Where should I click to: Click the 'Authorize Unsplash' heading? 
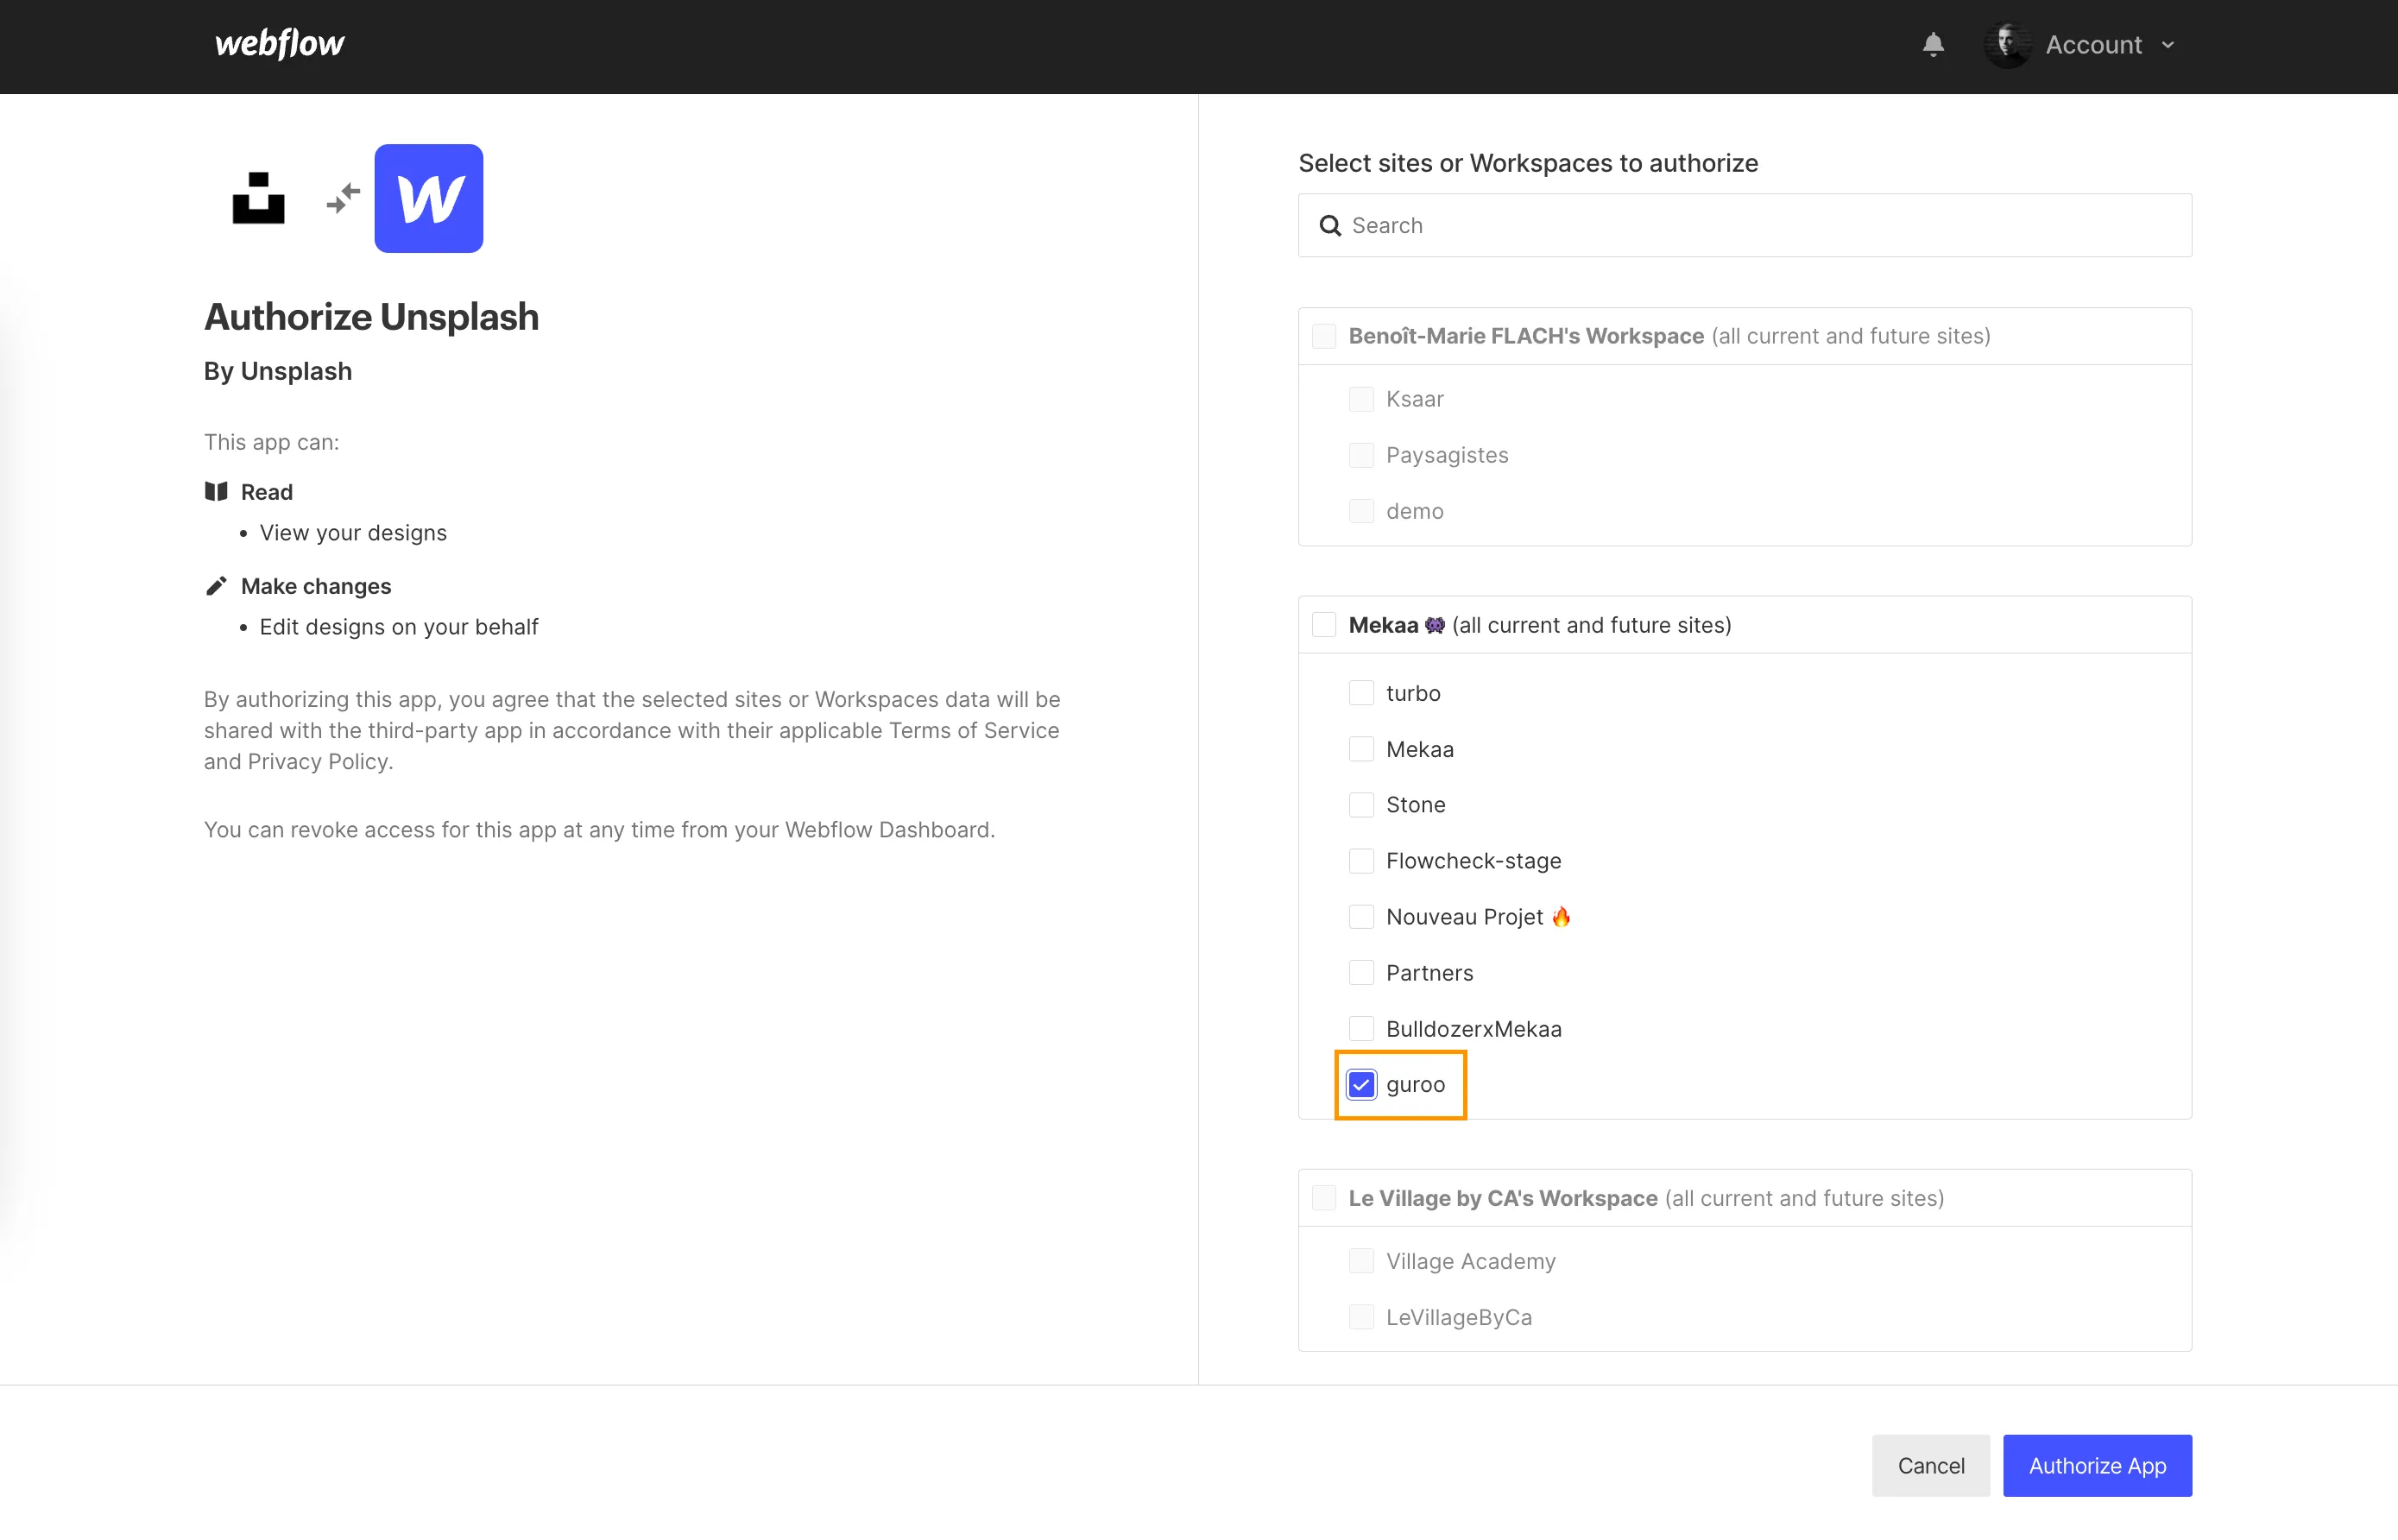click(371, 317)
